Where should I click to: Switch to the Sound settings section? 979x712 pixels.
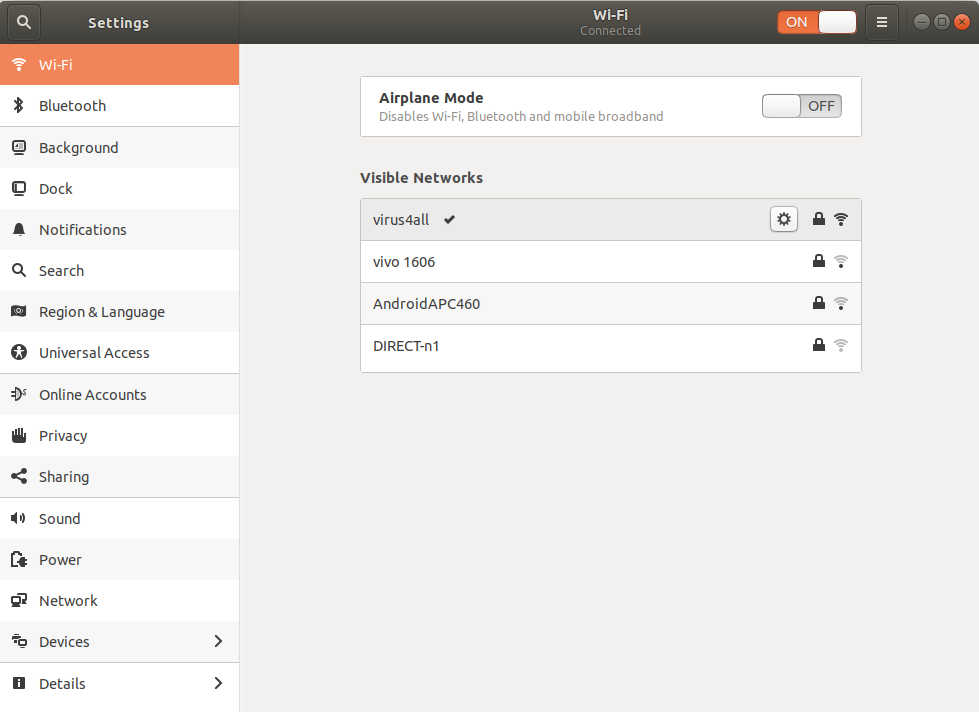click(59, 518)
